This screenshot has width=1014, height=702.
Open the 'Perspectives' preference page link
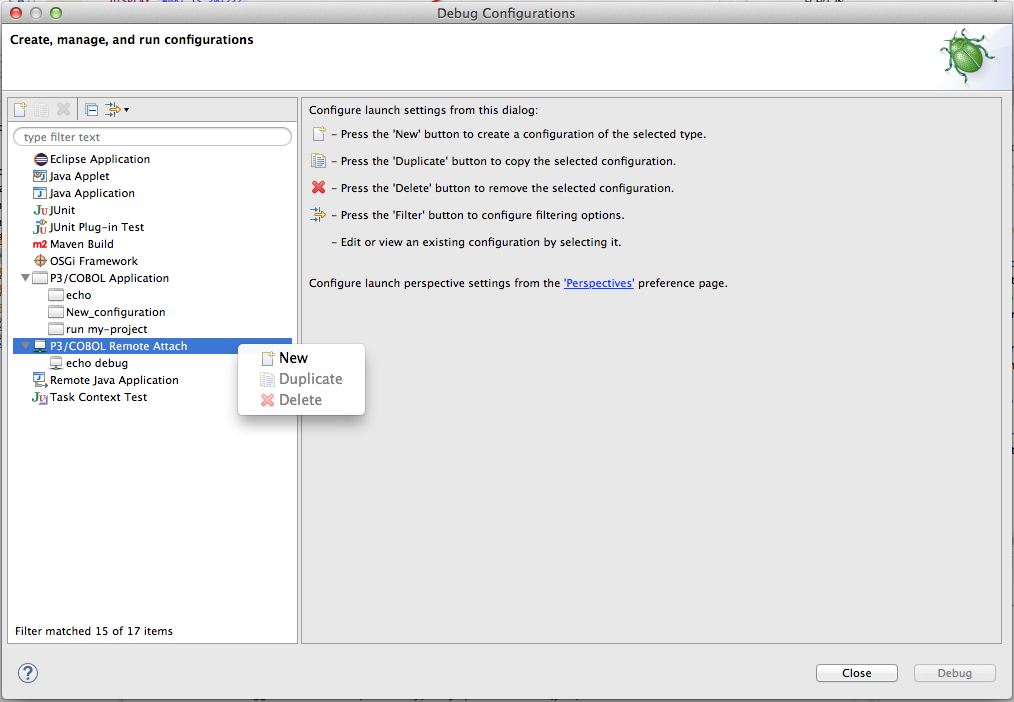click(x=599, y=283)
